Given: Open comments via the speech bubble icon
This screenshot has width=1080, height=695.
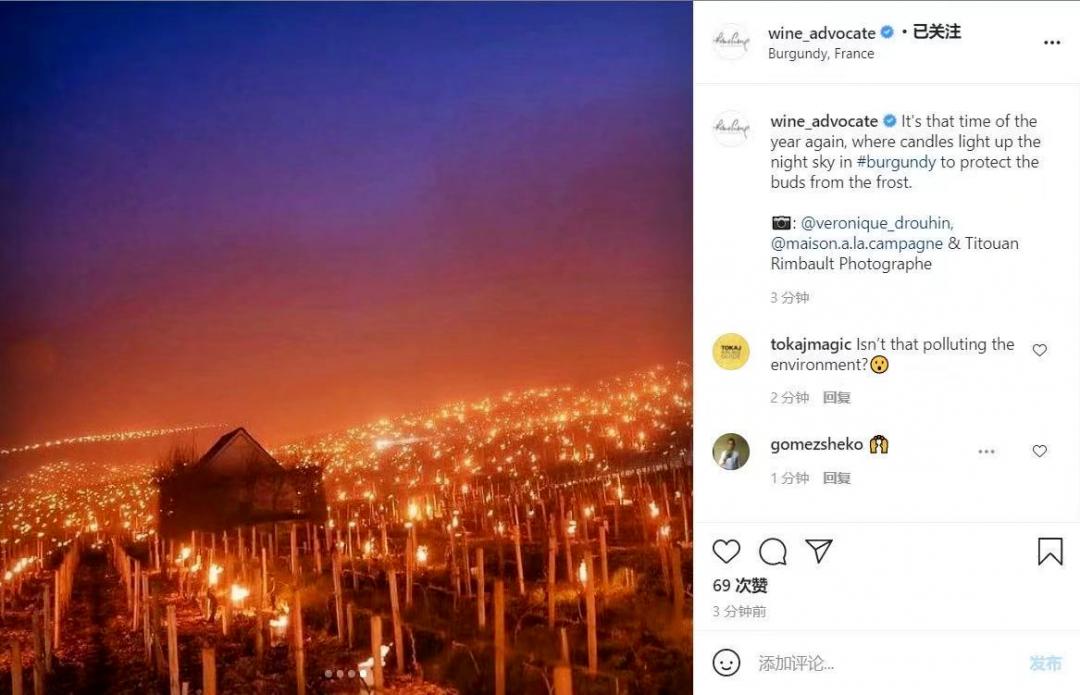Looking at the screenshot, I should click(773, 552).
